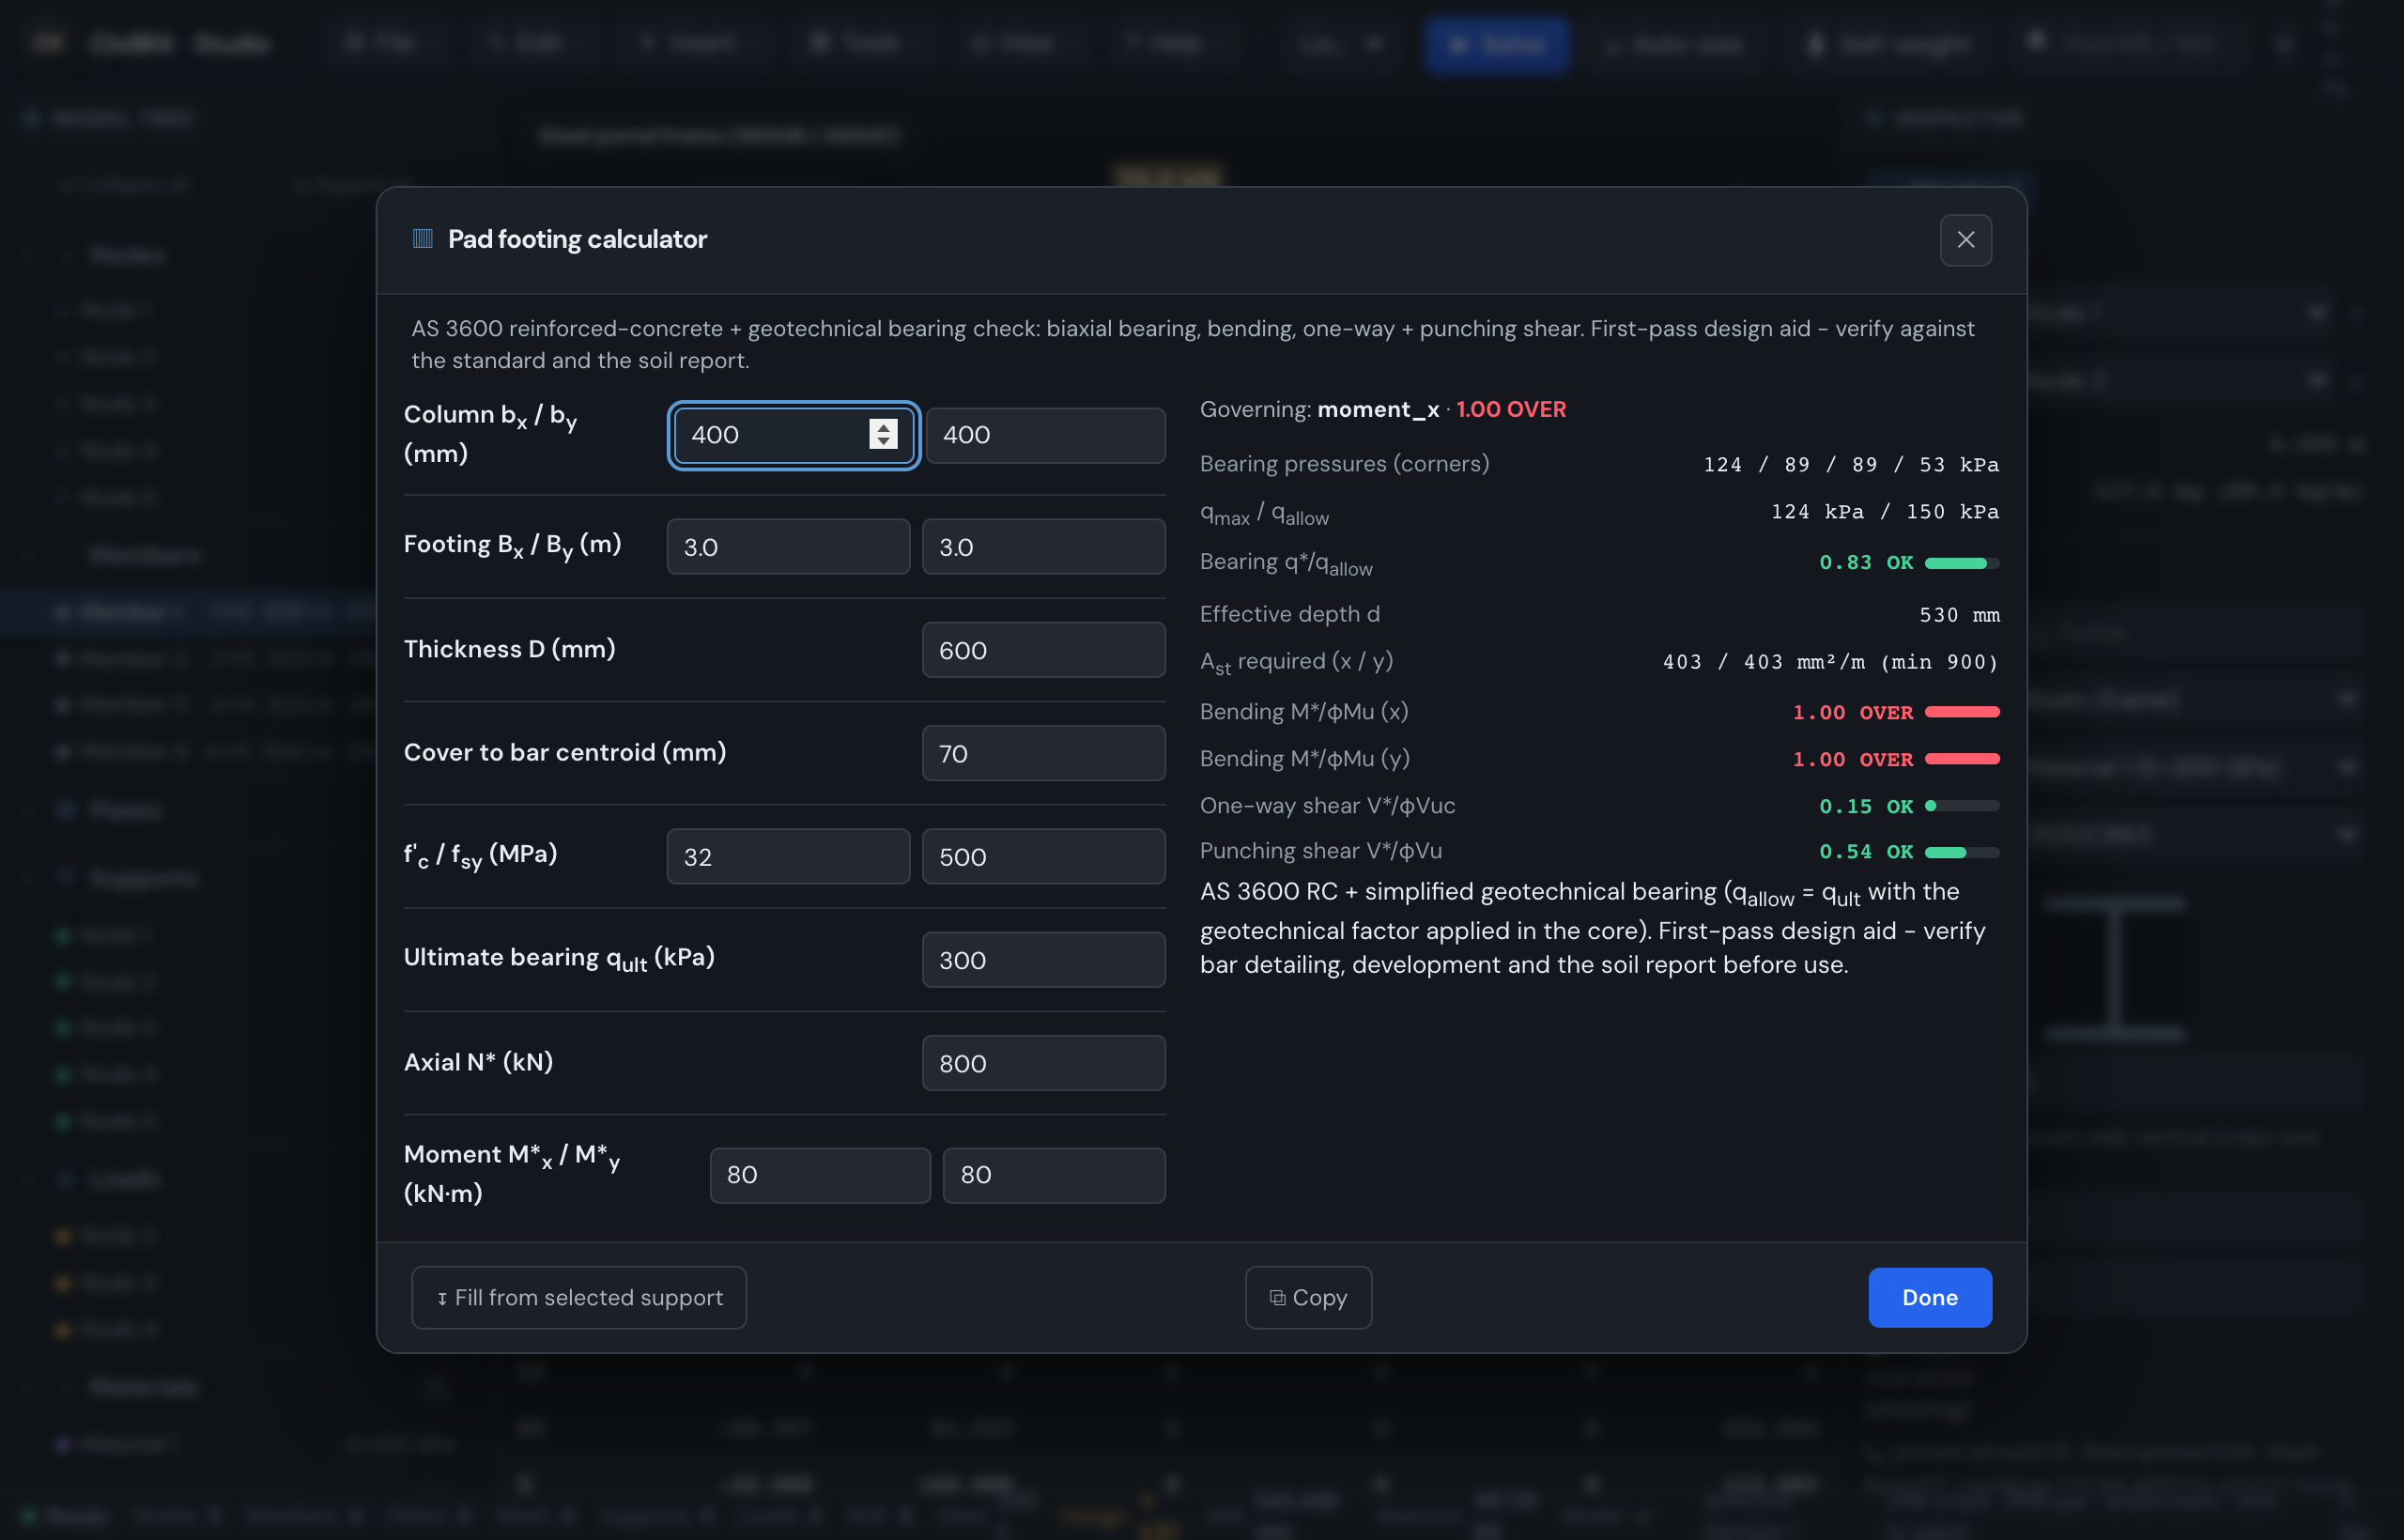This screenshot has height=1540, width=2404.
Task: Select the Axial N* field showing 800
Action: (1043, 1063)
